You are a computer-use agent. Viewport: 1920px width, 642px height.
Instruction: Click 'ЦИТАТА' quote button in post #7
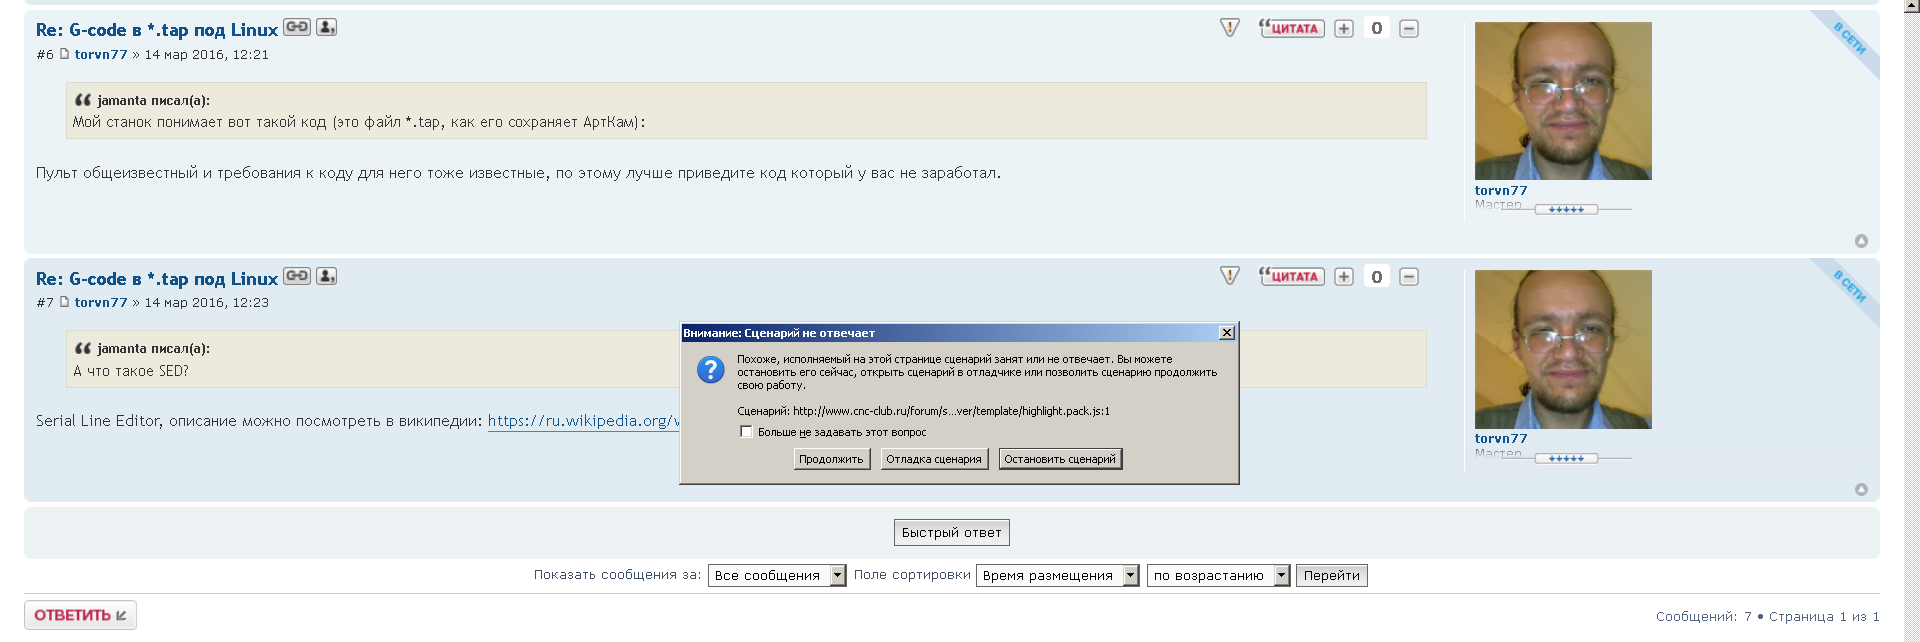pos(1292,276)
